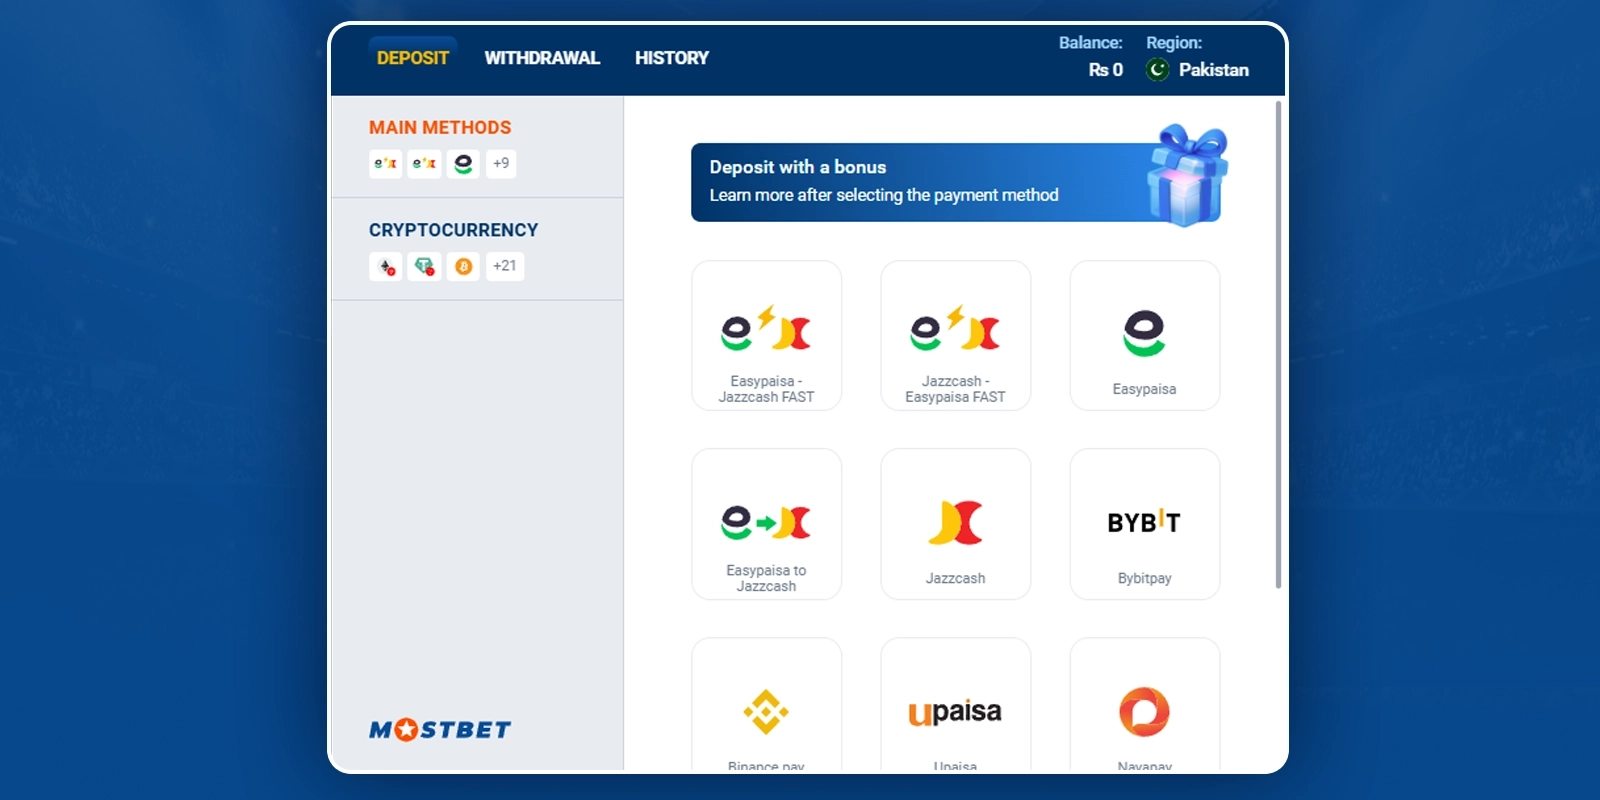1600x800 pixels.
Task: Choose Easypaisa - Jazzcash FAST payment method
Action: (x=766, y=336)
